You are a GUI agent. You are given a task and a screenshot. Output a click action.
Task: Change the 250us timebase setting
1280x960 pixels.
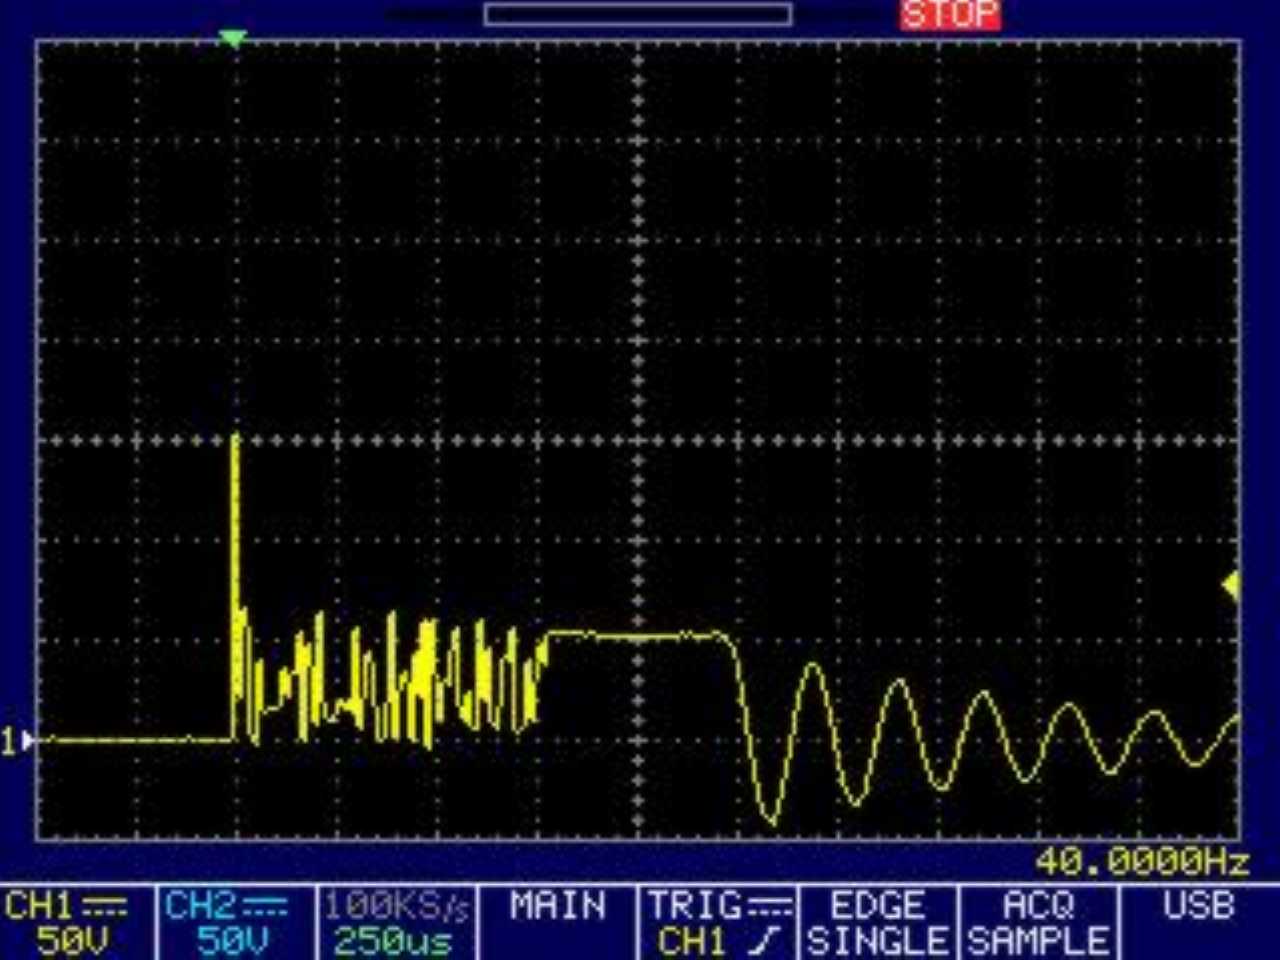[392, 941]
